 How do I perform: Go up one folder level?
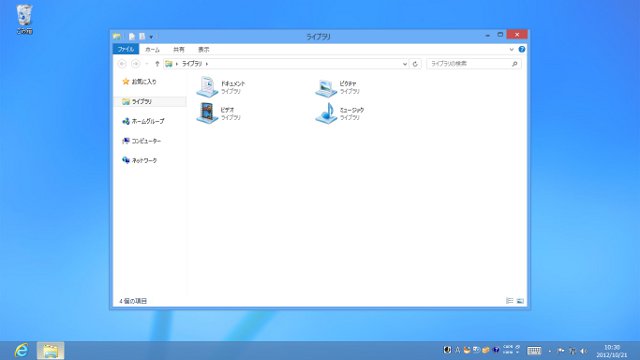pos(157,64)
